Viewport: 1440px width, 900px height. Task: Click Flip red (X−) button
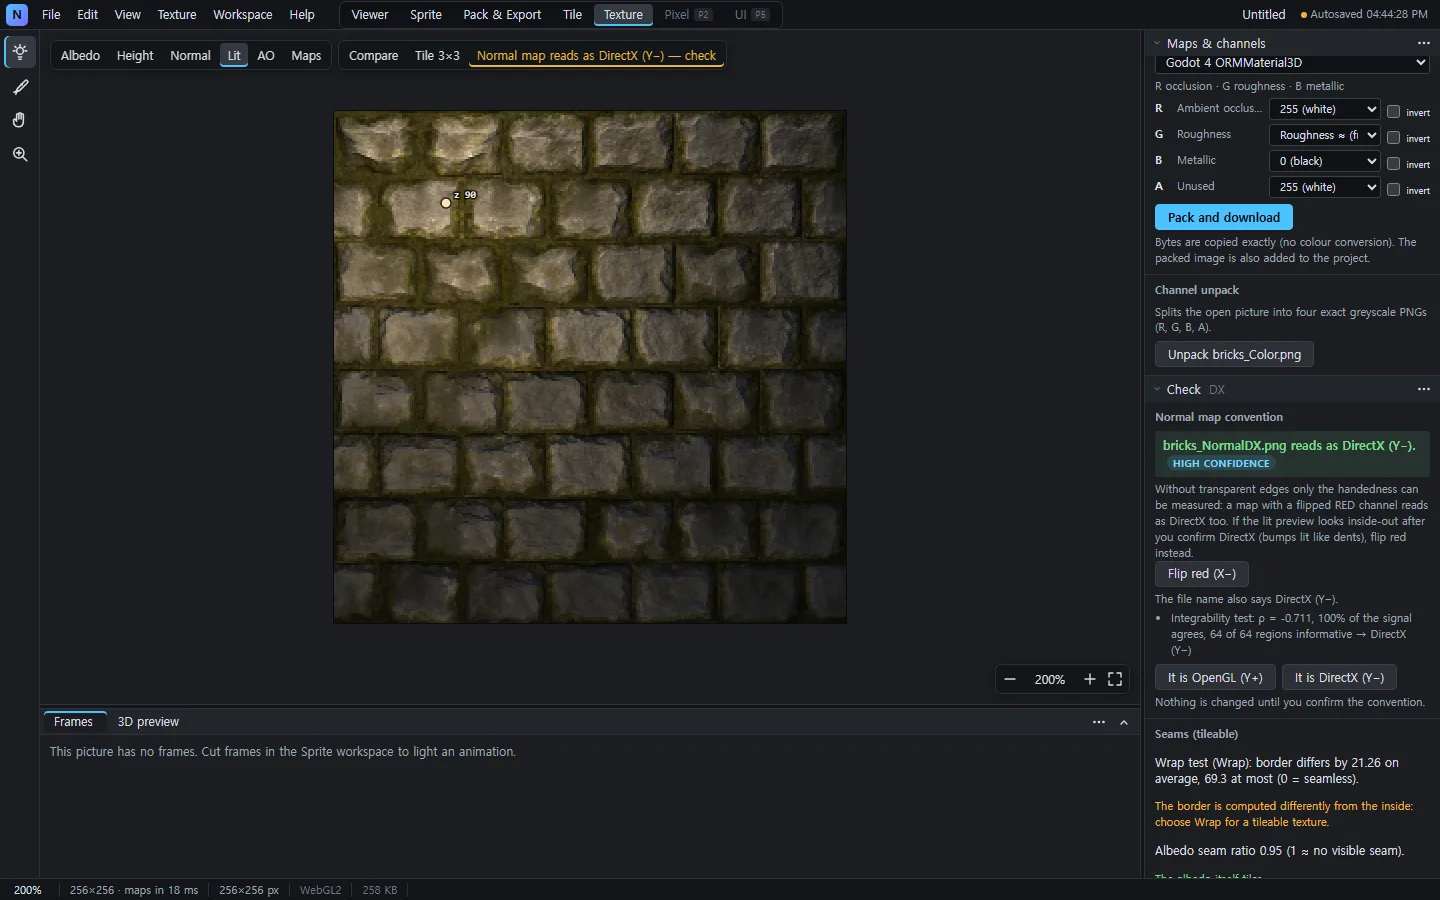coord(1202,574)
